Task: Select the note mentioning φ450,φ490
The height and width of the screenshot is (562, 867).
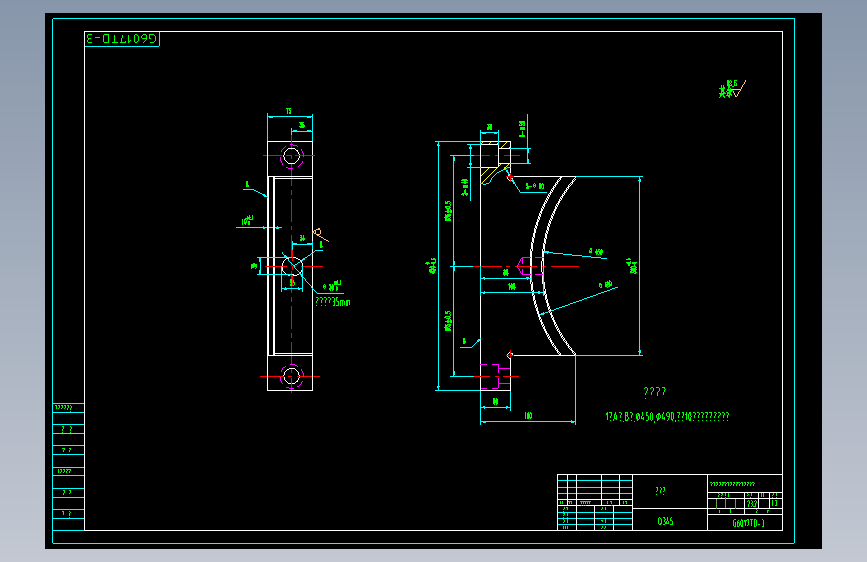Action: 667,417
